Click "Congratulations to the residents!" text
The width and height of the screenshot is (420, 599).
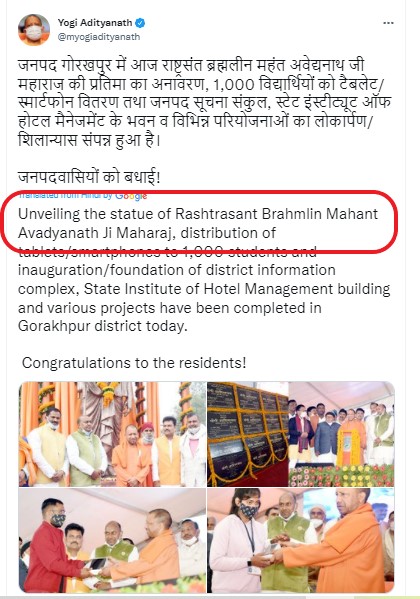coord(134,363)
